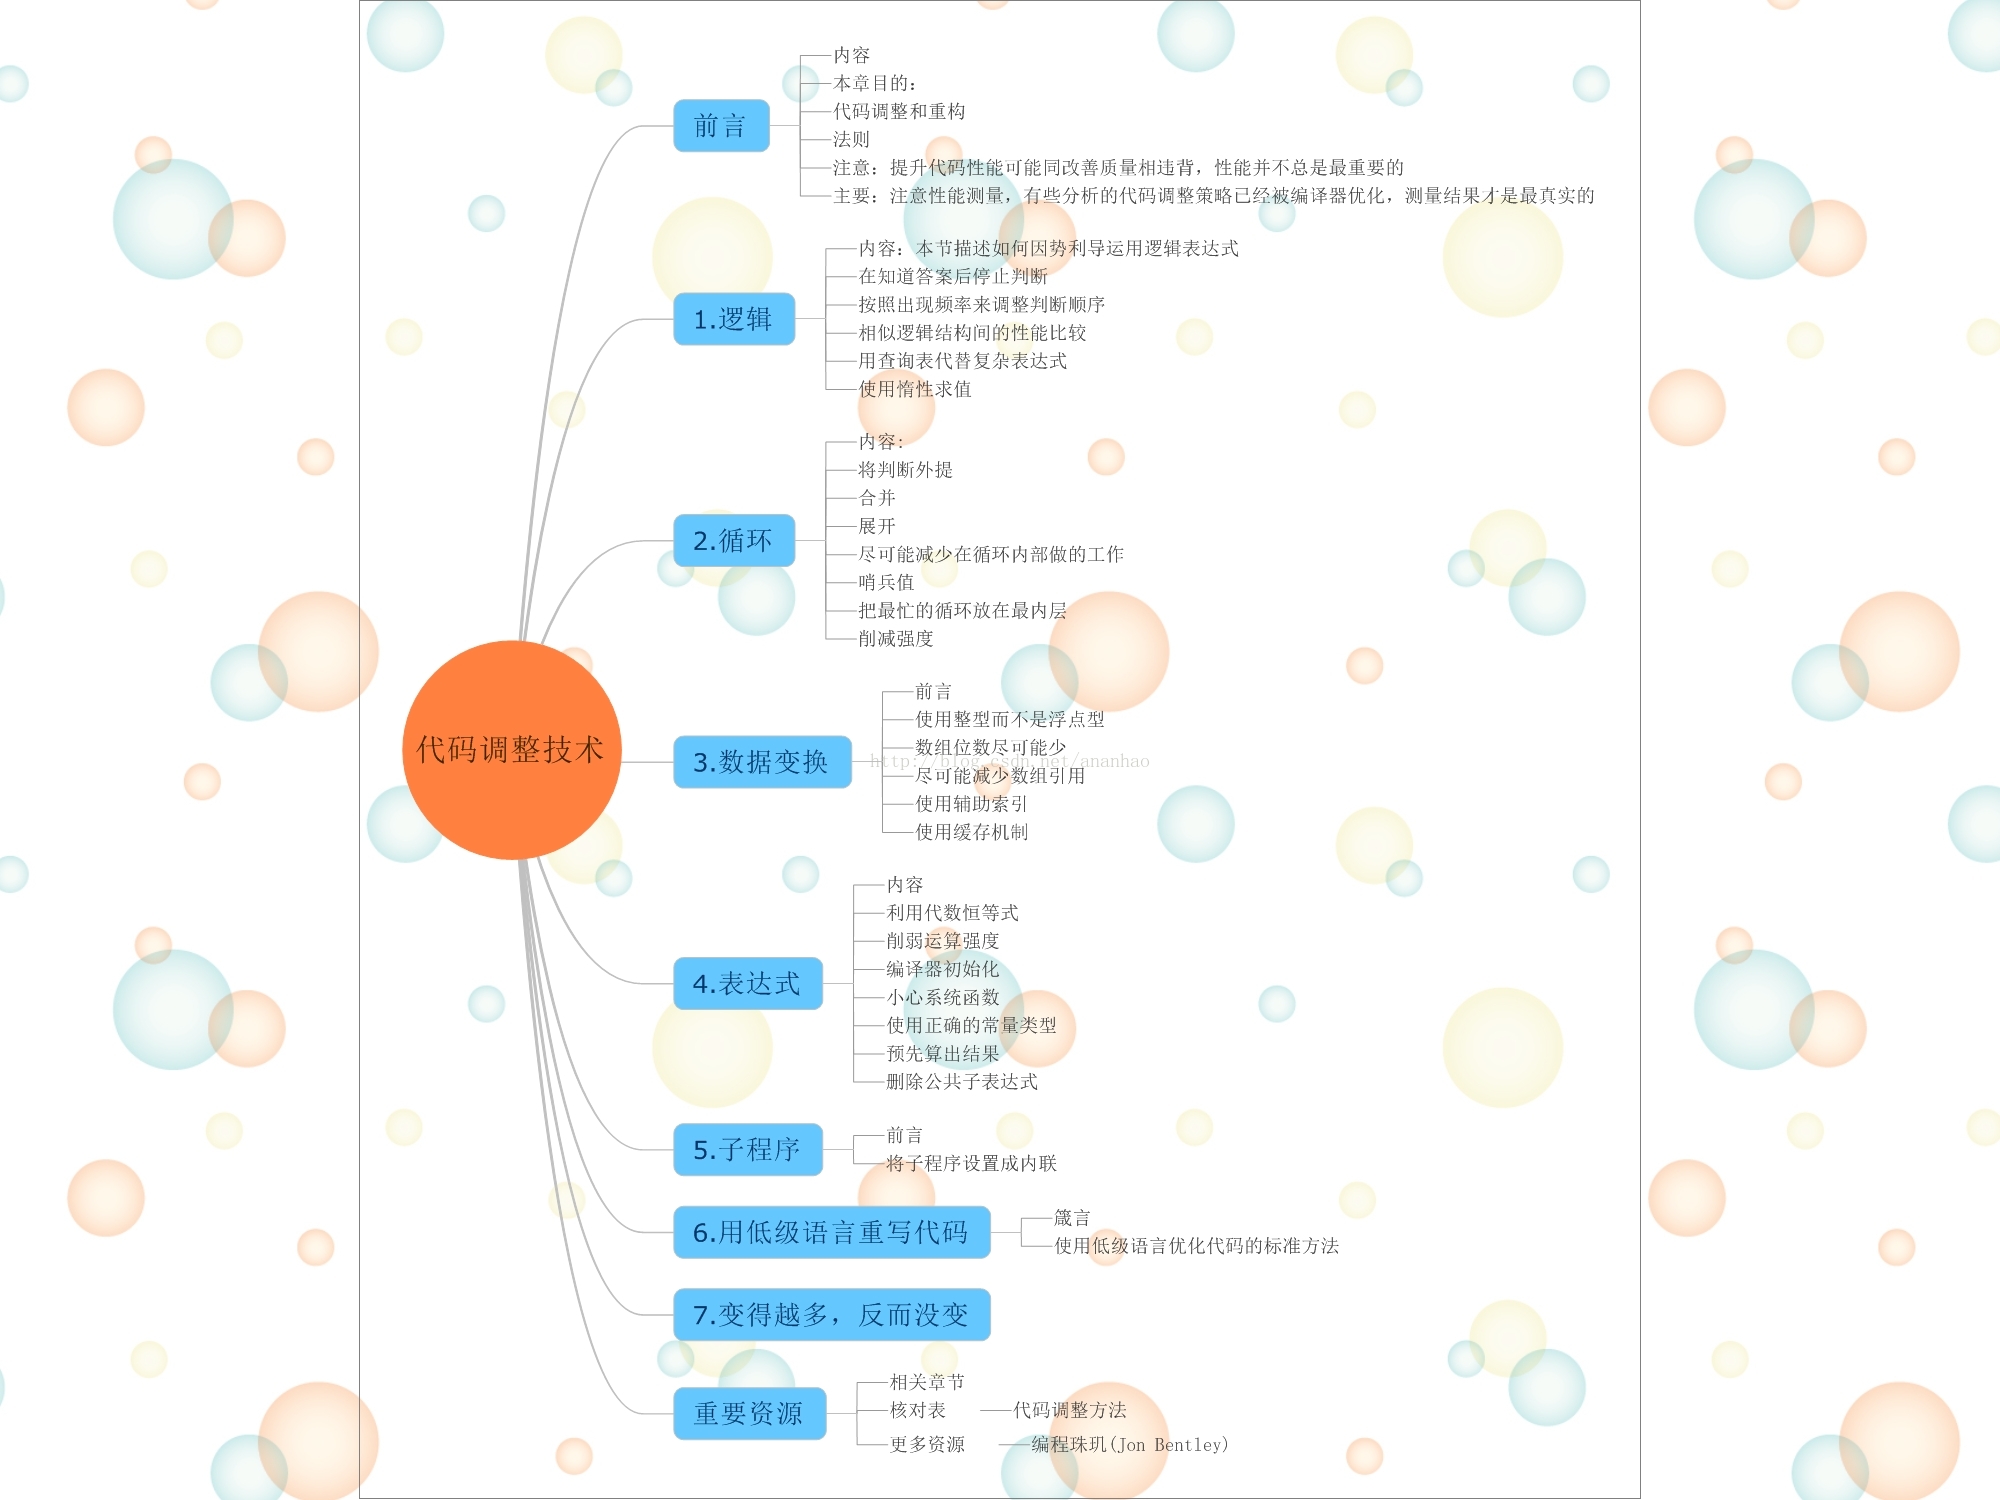Click the 5.子程序 topic node
The width and height of the screenshot is (2000, 1500).
click(747, 1150)
